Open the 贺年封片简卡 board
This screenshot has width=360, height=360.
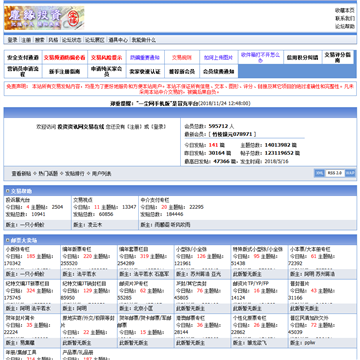pyautogui.click(x=20, y=318)
